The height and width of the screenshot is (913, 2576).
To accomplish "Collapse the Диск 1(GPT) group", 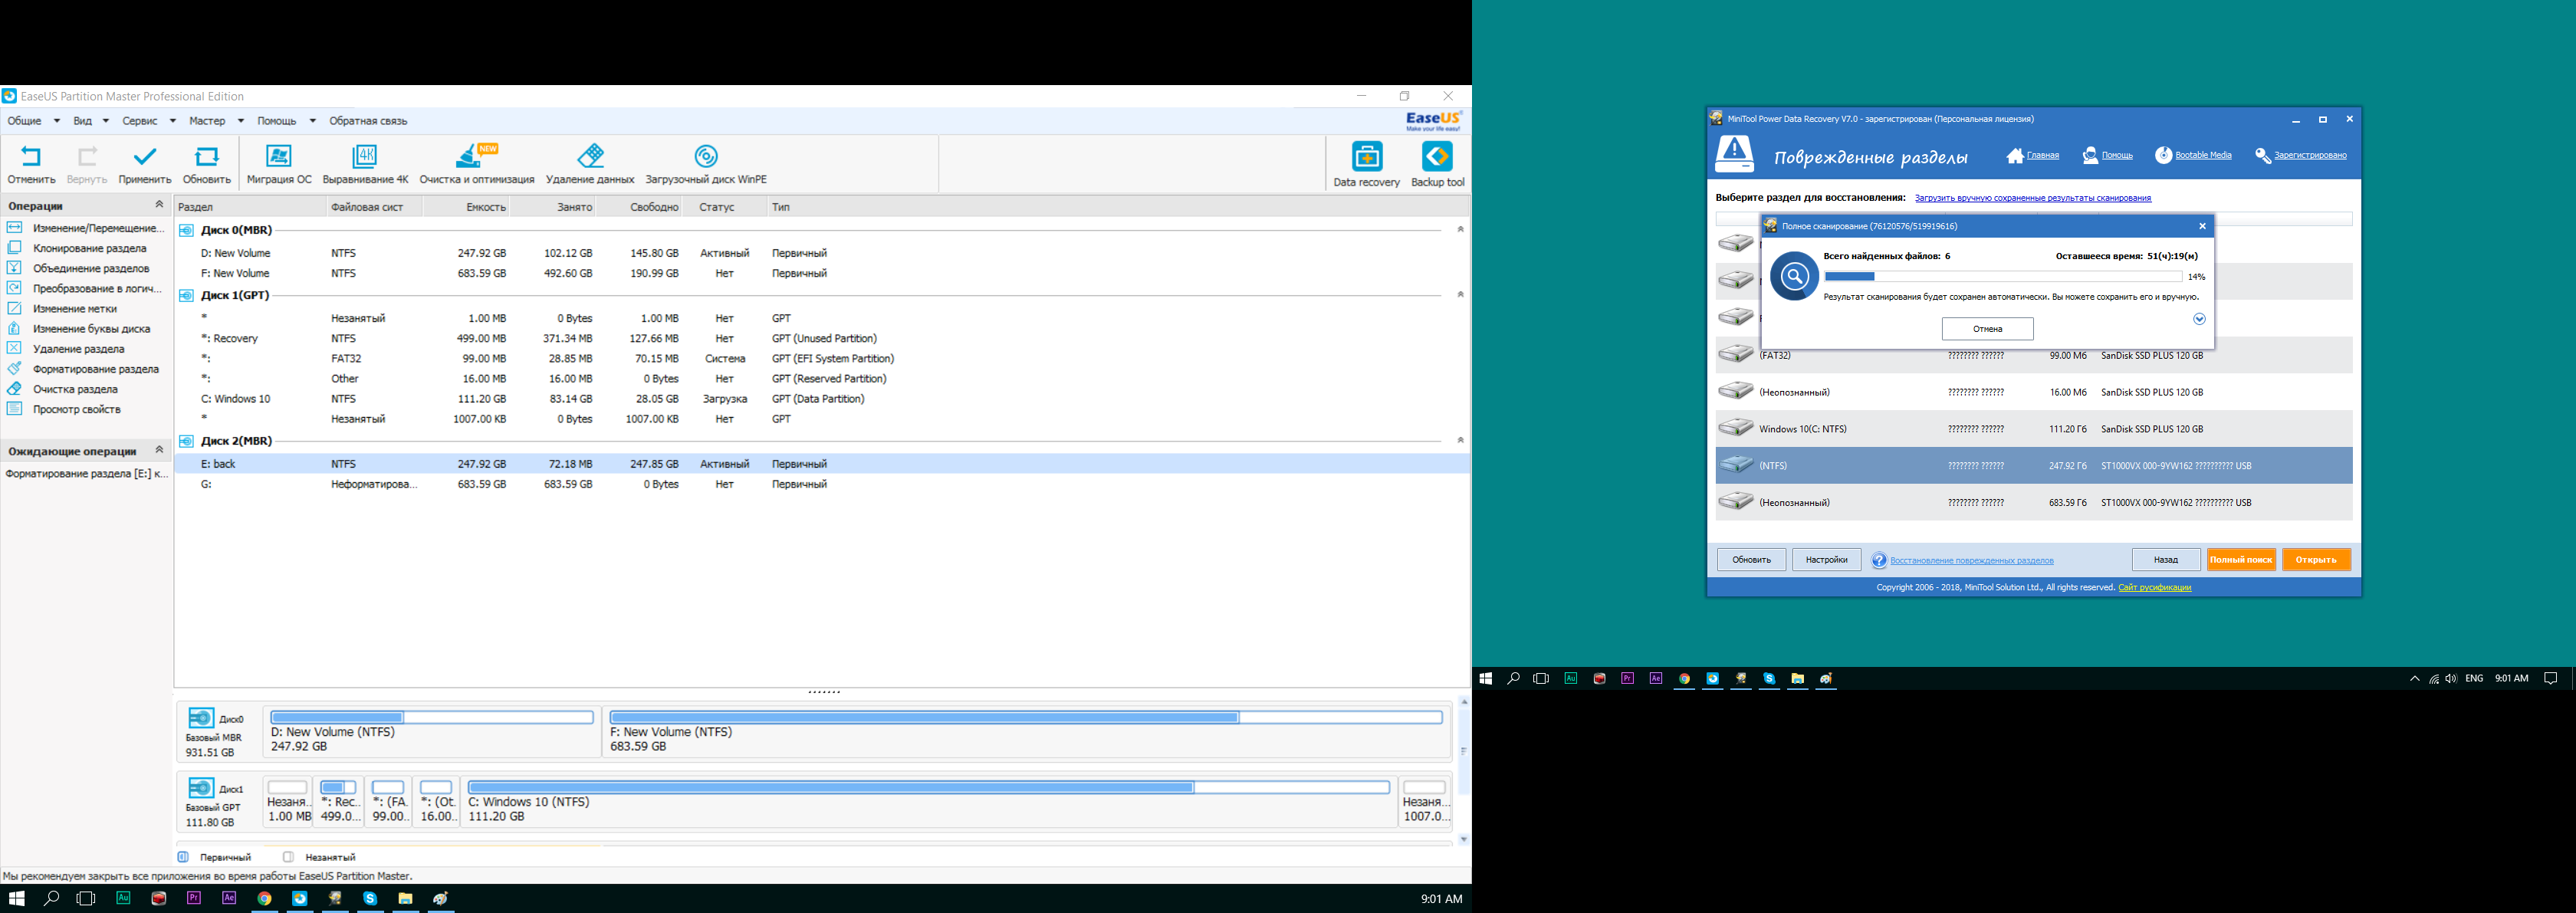I will coord(1460,295).
